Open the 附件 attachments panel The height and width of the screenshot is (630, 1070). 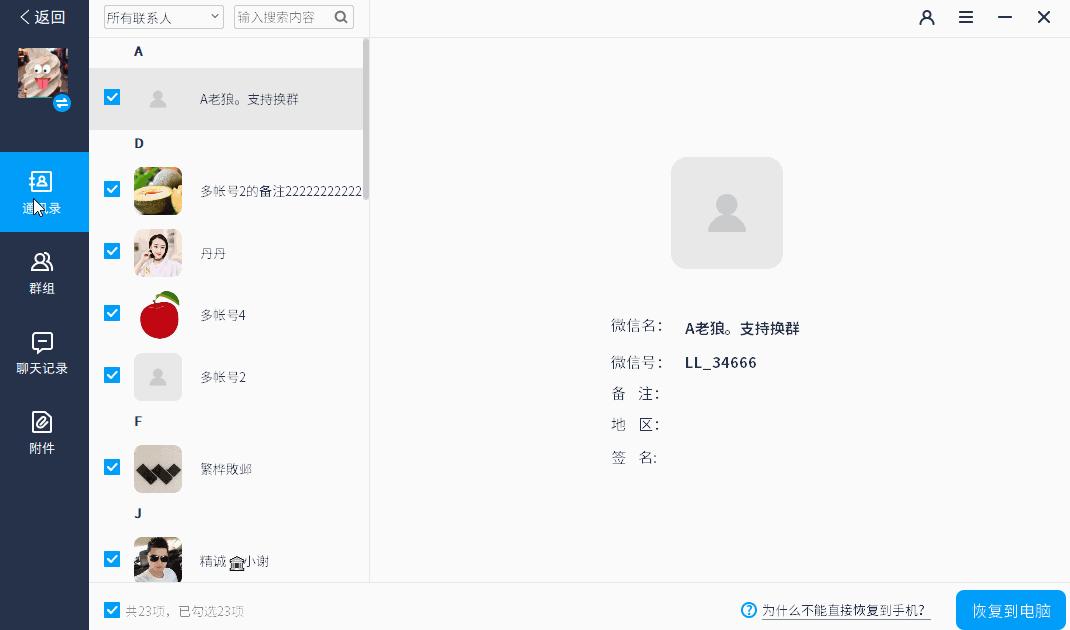(x=42, y=432)
